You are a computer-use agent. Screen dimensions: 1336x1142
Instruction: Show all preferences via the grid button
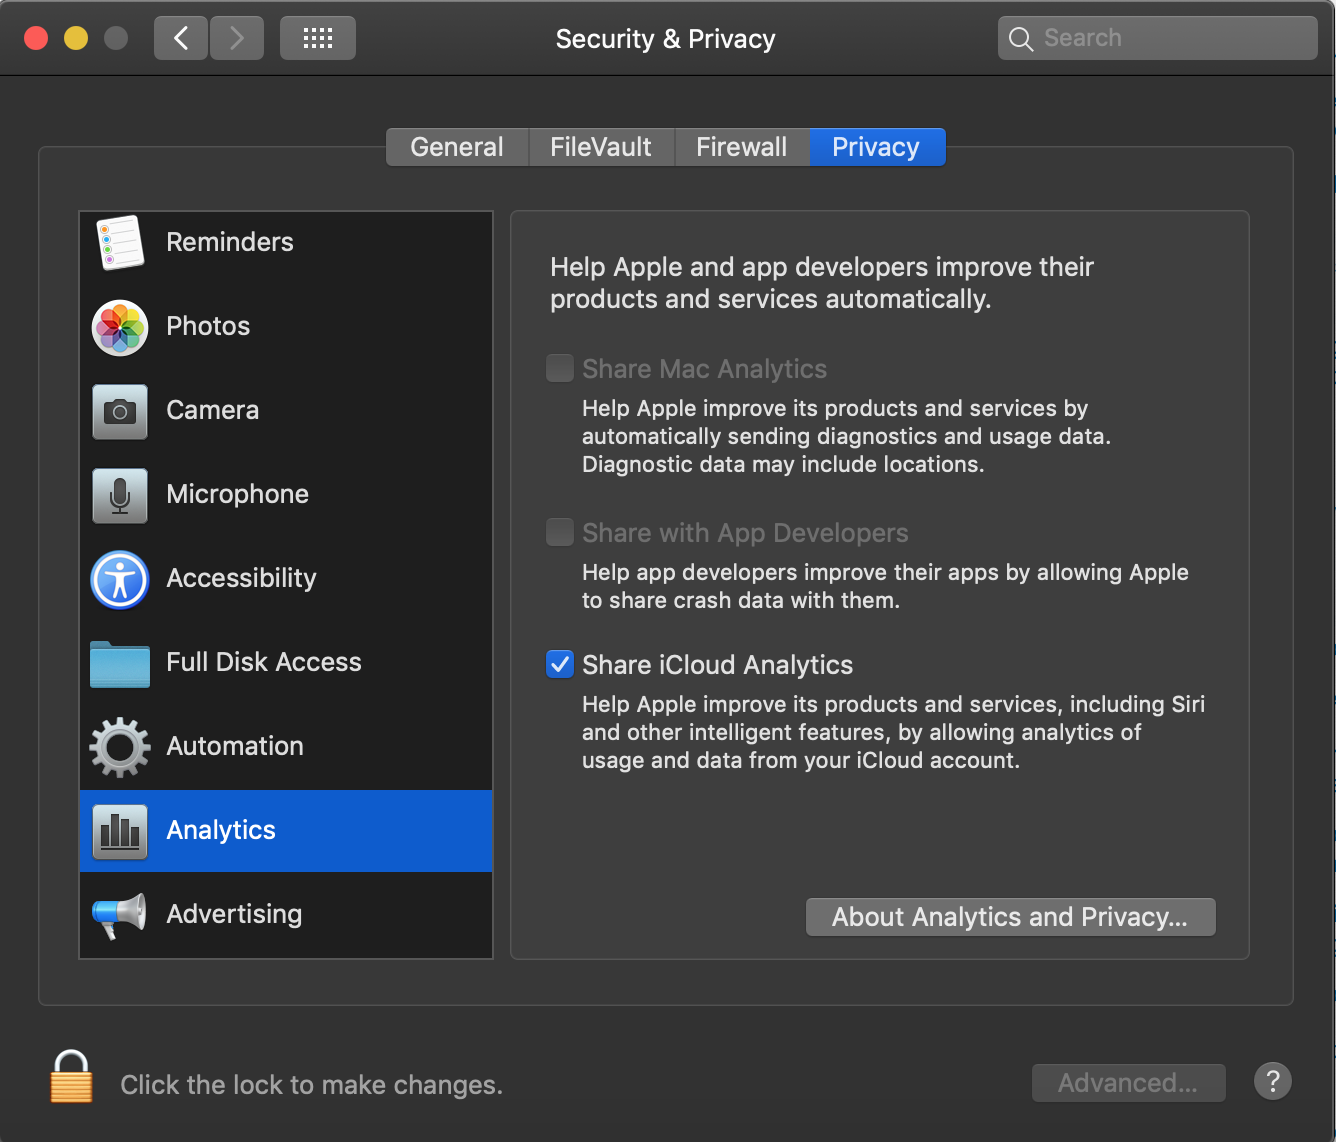[318, 38]
